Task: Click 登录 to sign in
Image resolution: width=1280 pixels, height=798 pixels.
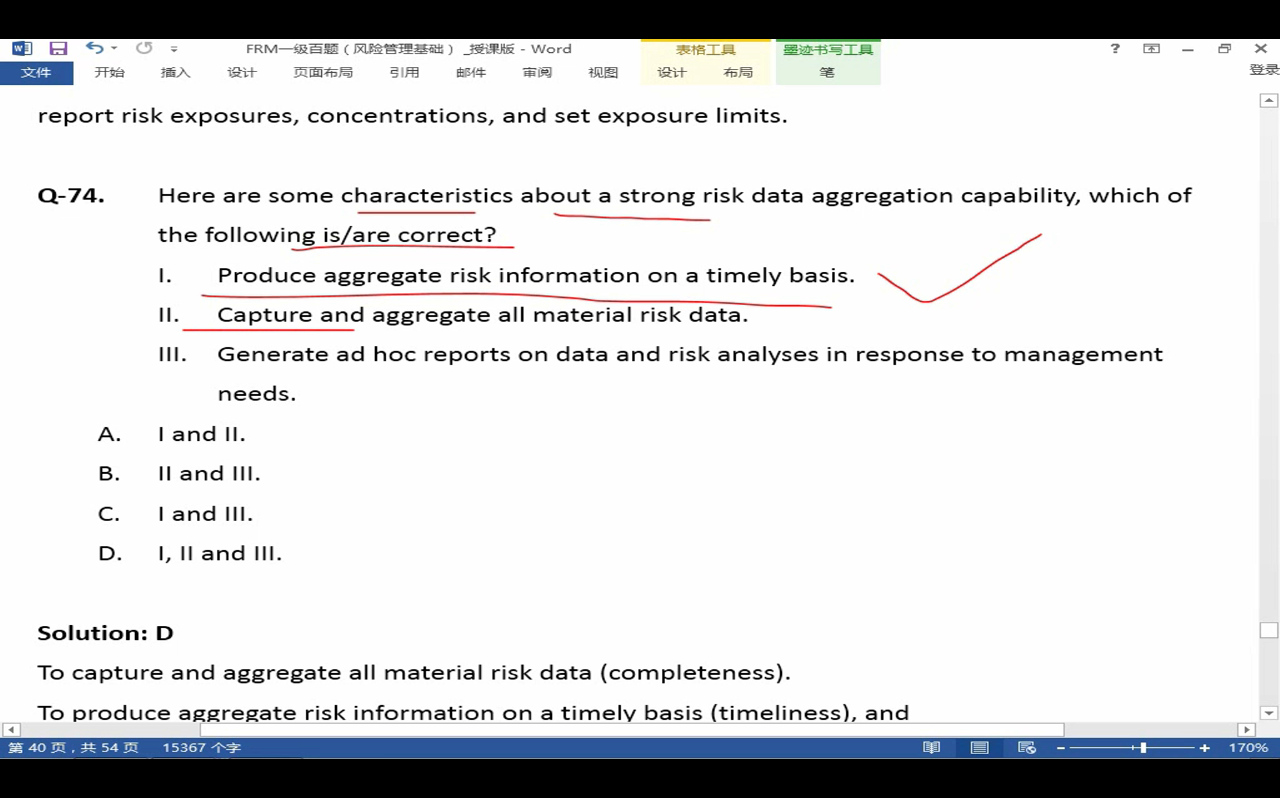Action: coord(1264,70)
